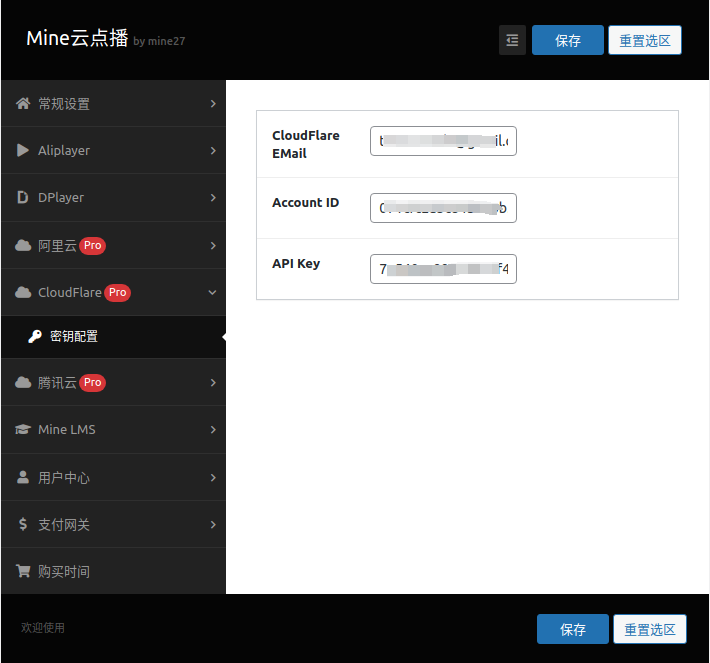Click the 'by mine27' text
Screen dimensions: 710x663
[x=159, y=41]
